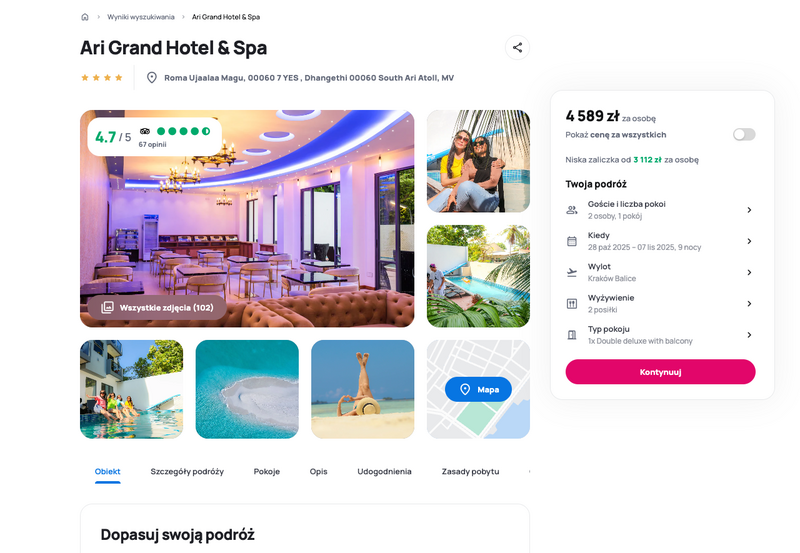Click the calendar icon next to Kiedy
Viewport: 800px width, 553px height.
[572, 241]
